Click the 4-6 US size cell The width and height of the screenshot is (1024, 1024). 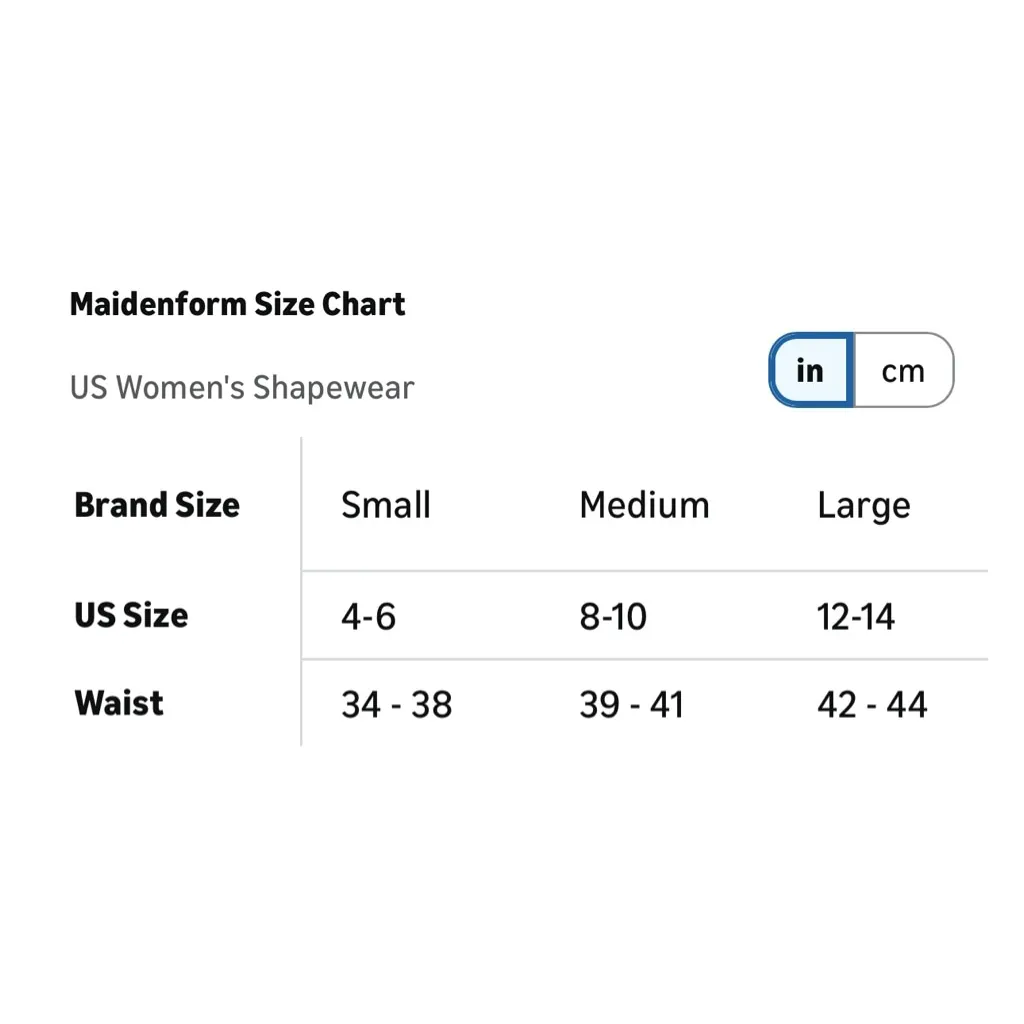coord(369,616)
